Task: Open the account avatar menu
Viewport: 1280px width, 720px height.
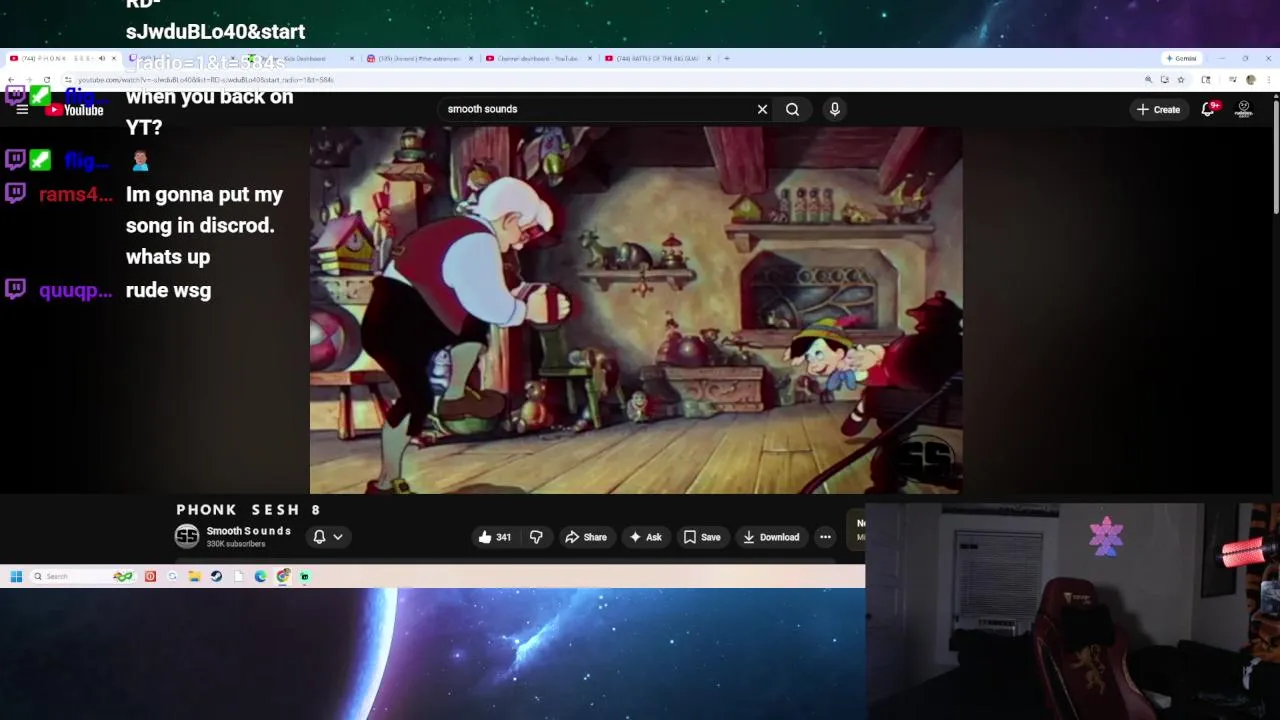Action: point(1244,109)
